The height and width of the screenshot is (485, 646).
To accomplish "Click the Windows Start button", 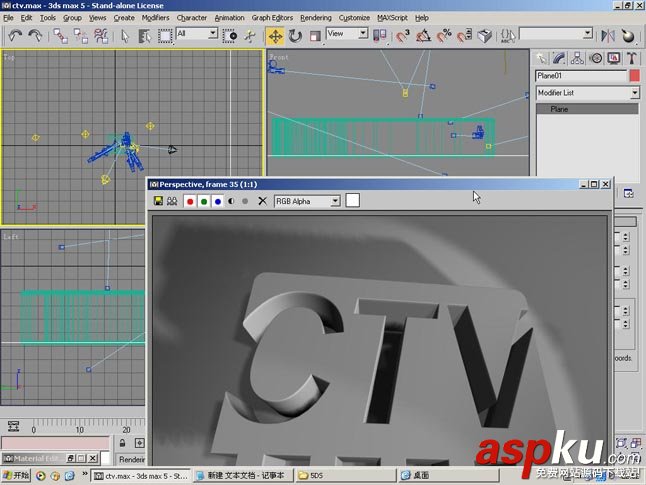I will point(16,476).
